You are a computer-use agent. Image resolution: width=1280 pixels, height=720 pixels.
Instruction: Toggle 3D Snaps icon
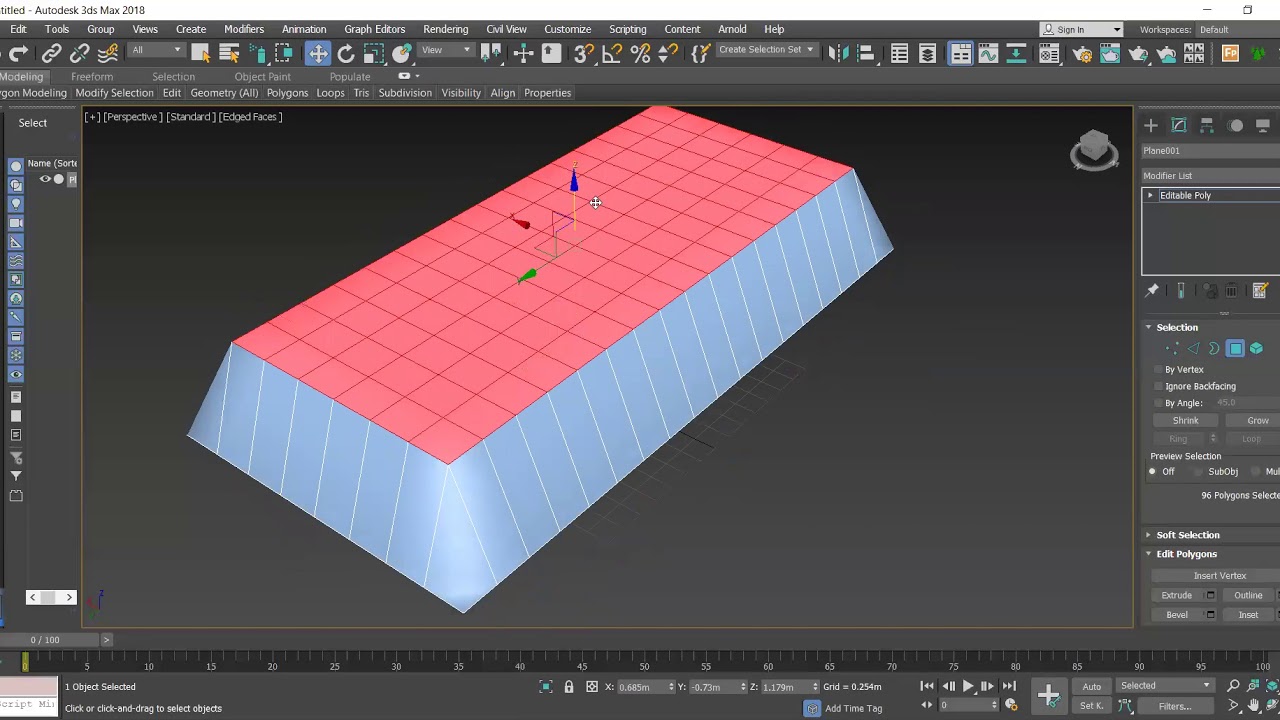585,53
